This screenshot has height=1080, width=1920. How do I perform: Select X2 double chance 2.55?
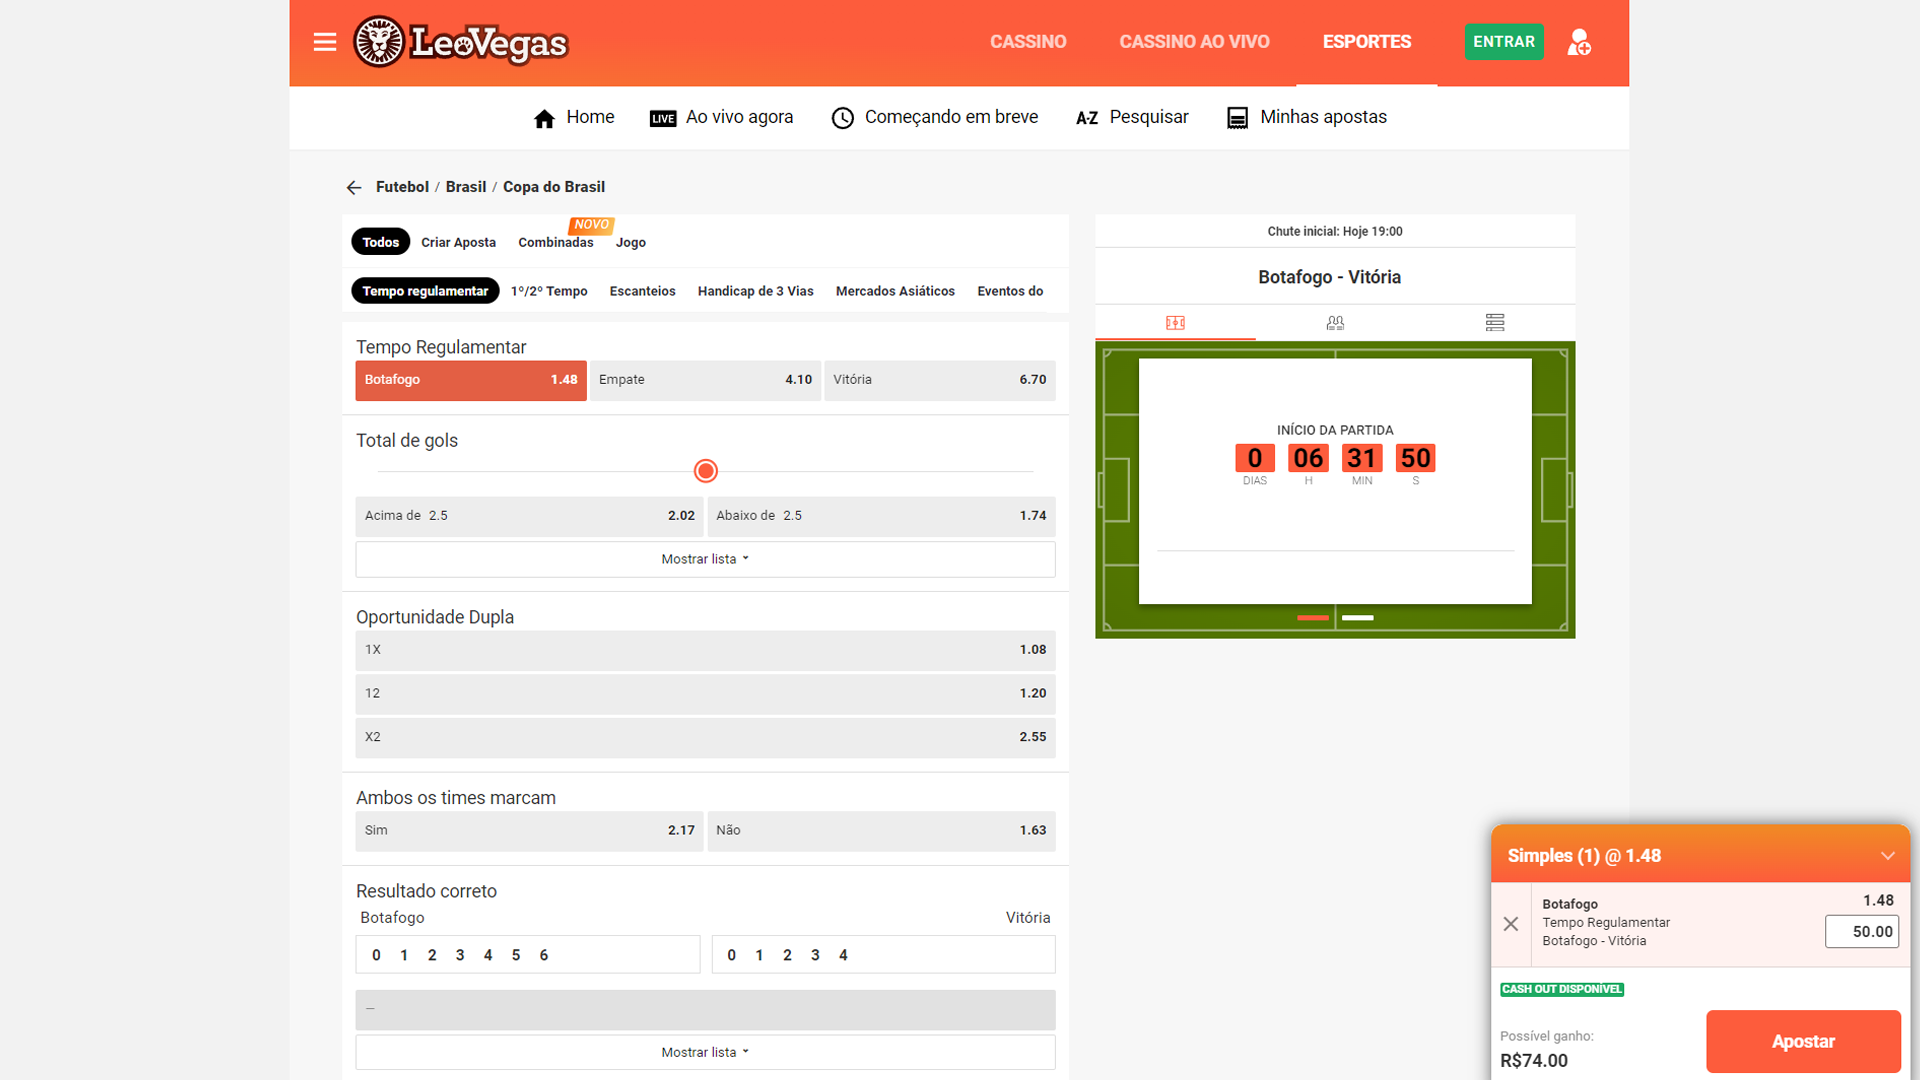[x=705, y=737]
